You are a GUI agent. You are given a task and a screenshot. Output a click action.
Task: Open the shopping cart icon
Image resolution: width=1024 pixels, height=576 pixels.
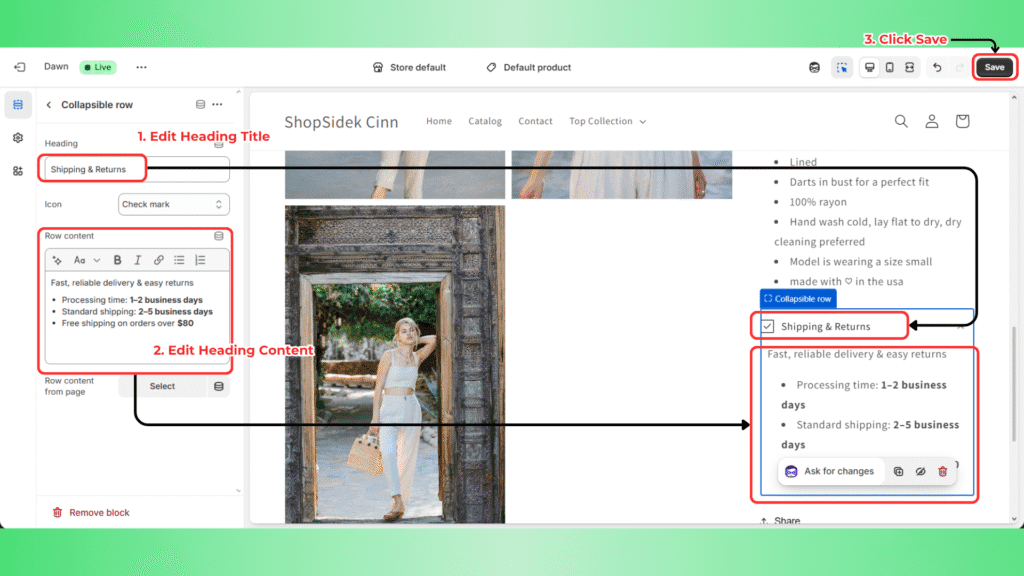[x=962, y=121]
